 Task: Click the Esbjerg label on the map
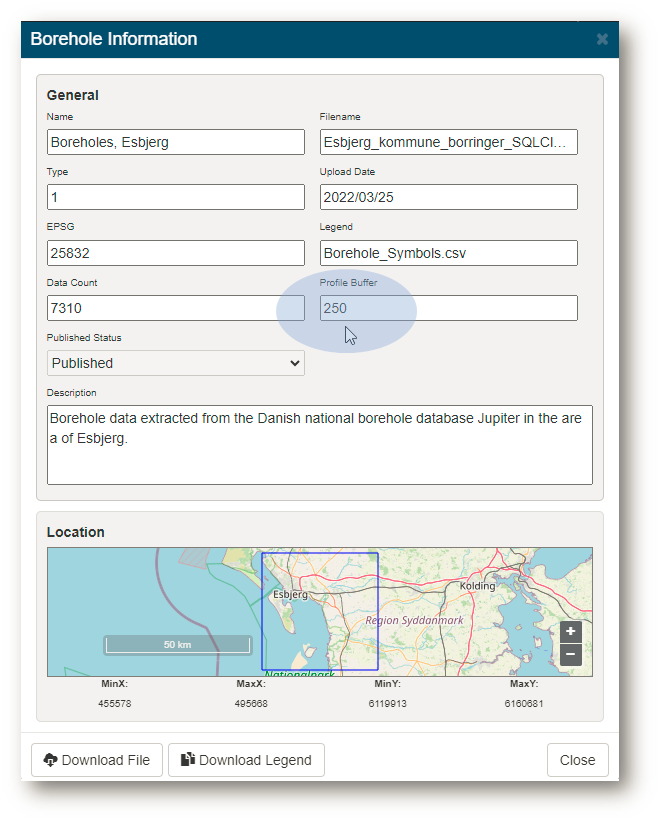(x=290, y=595)
